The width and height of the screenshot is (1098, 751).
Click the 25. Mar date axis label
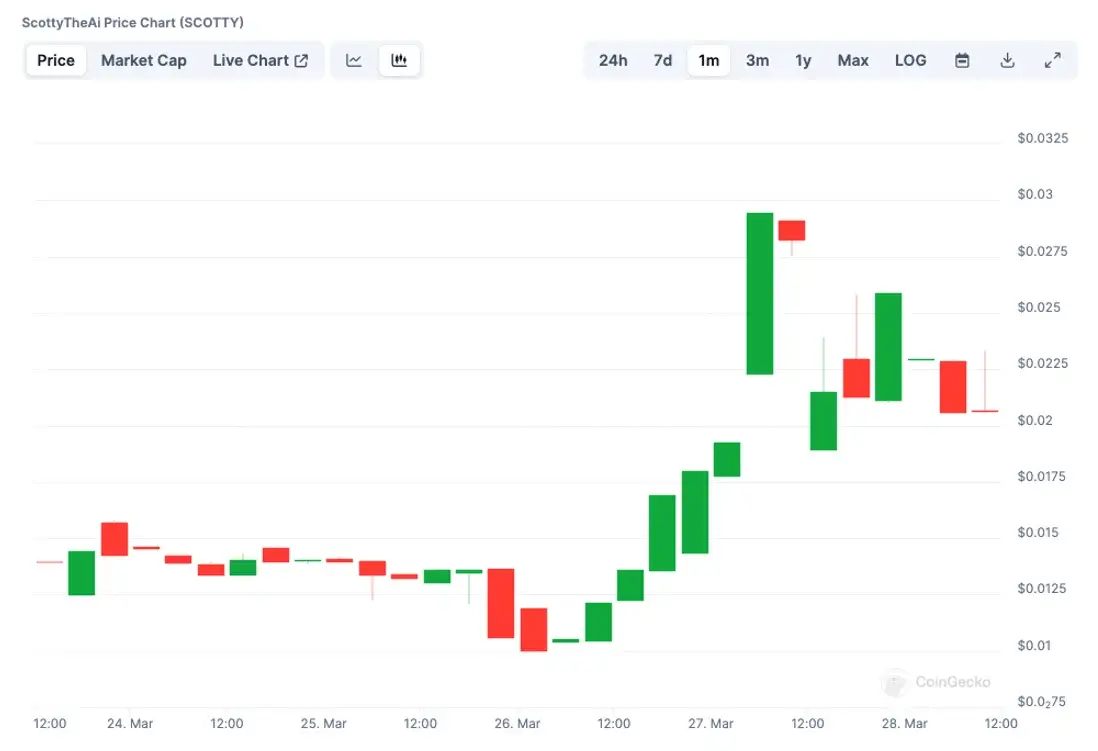[x=324, y=724]
